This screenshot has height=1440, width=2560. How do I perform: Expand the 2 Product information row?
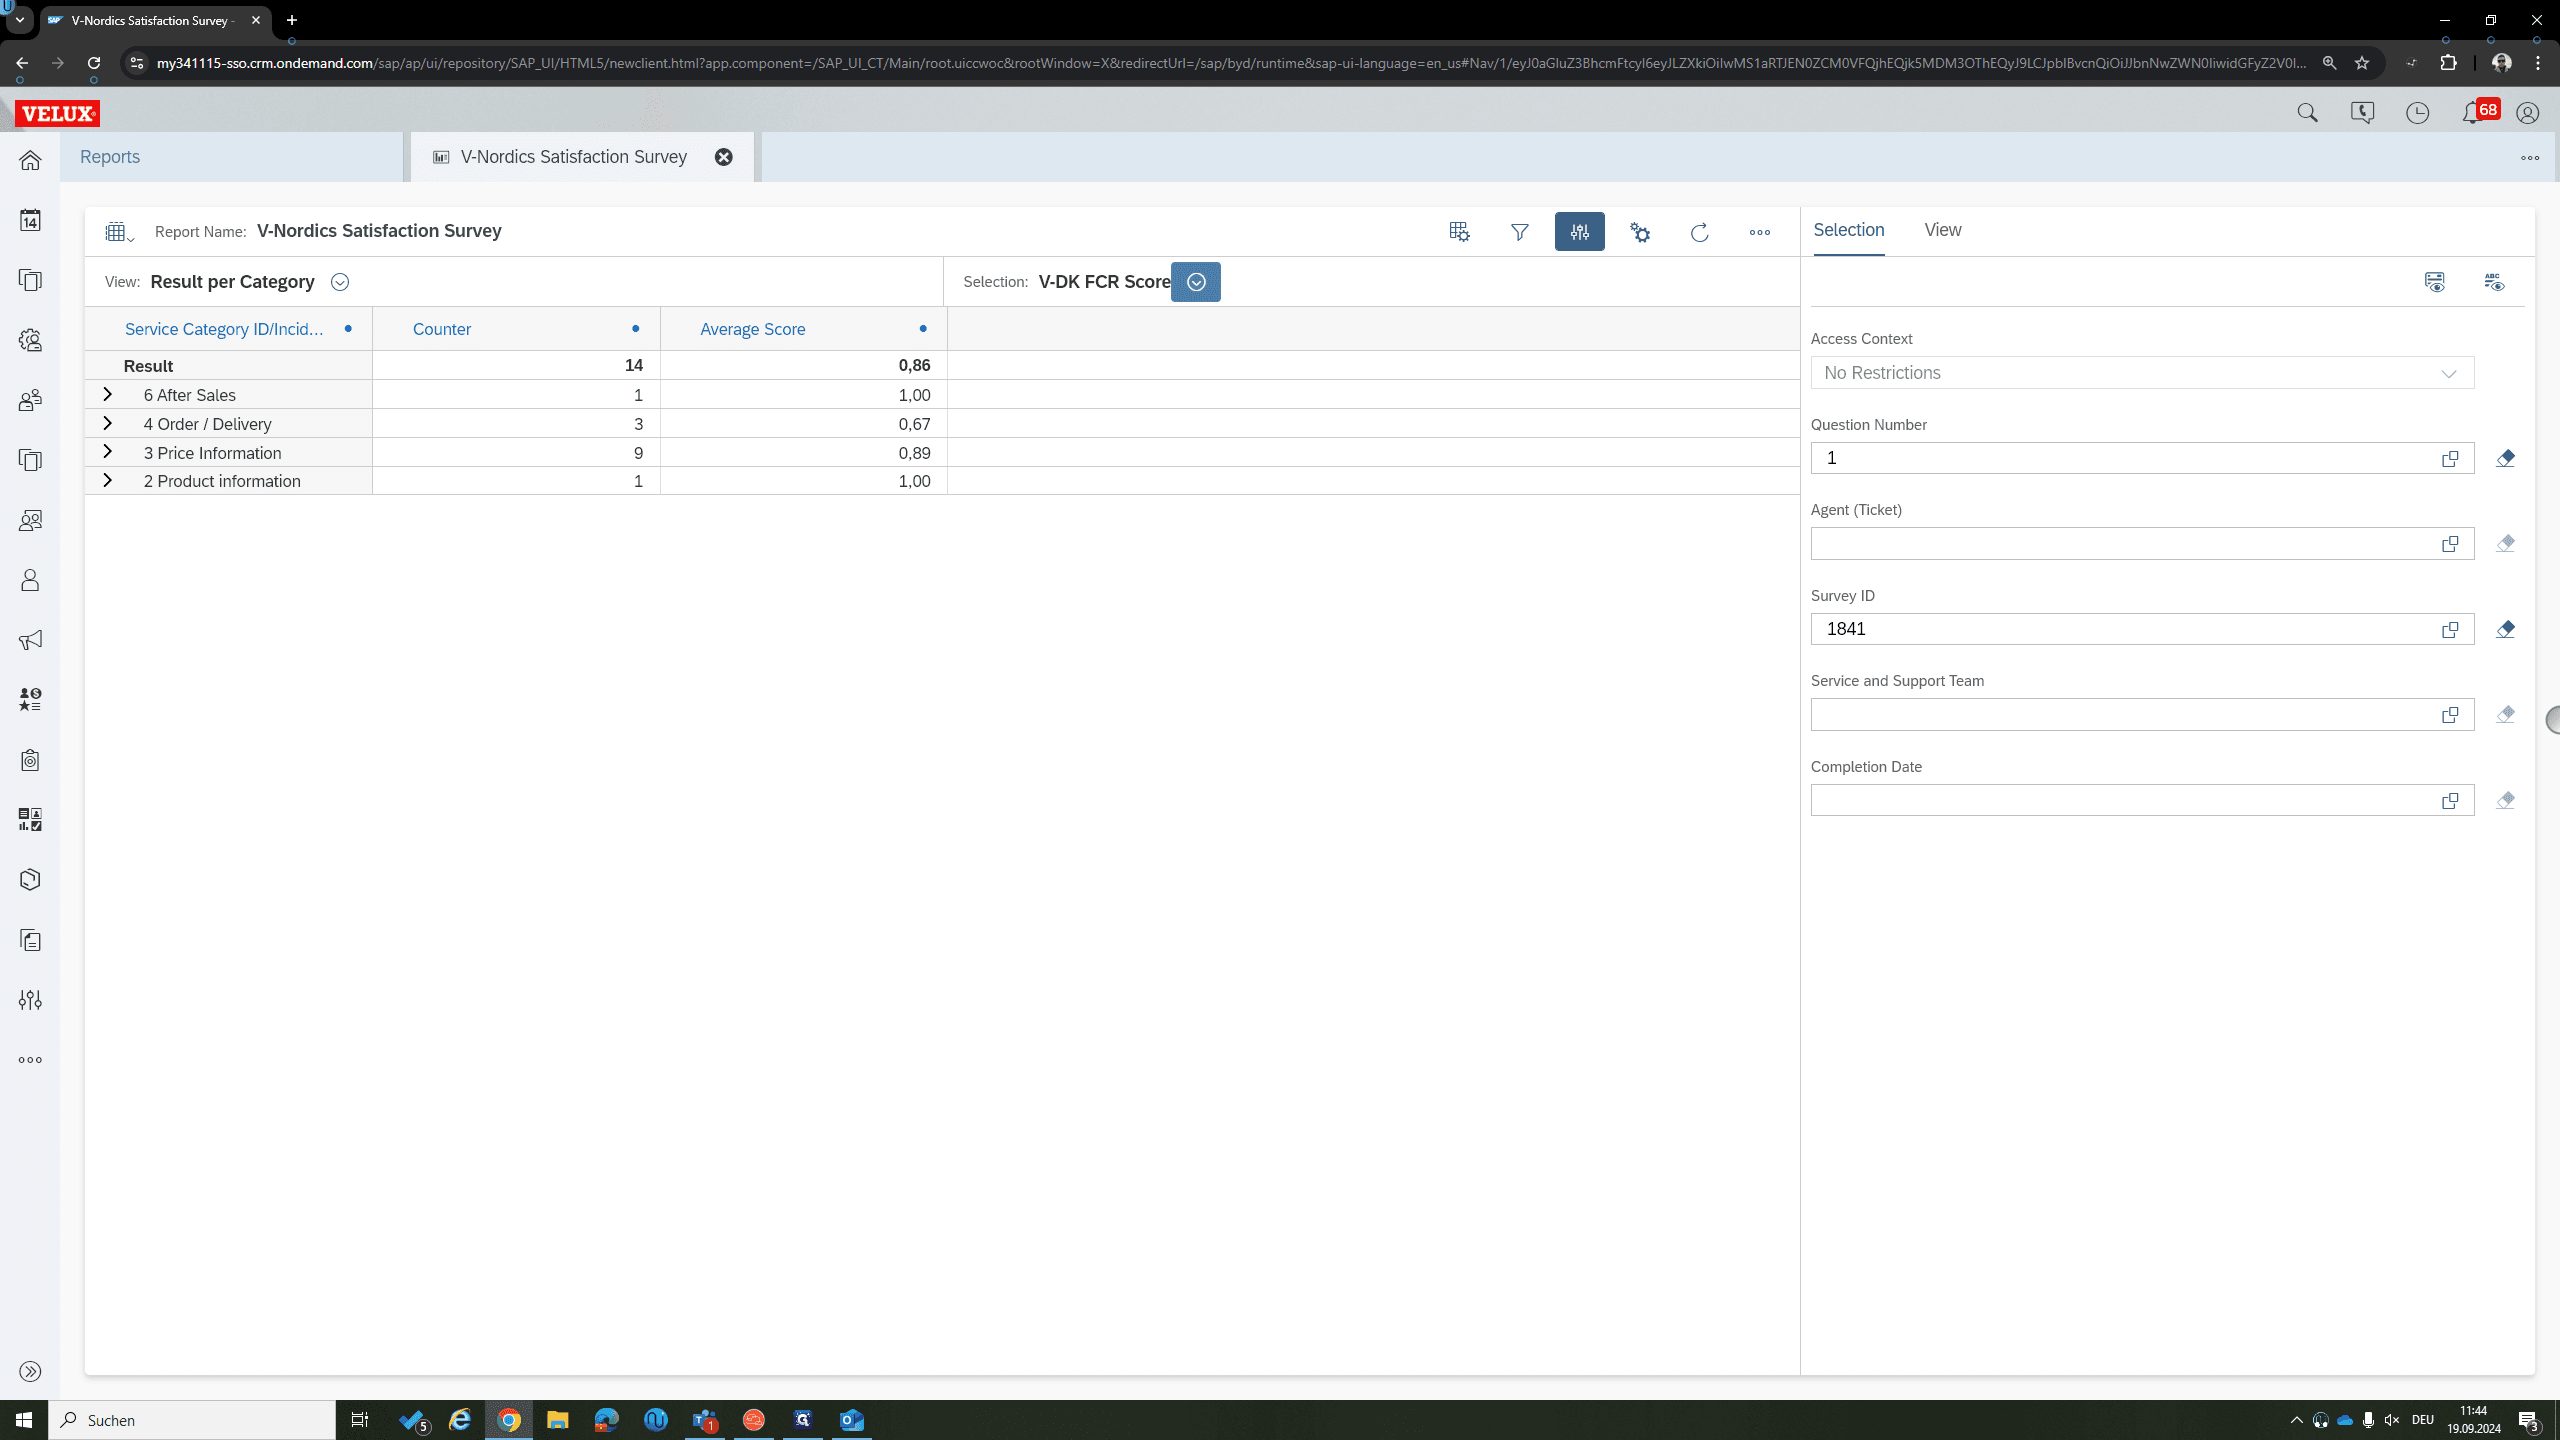[107, 480]
